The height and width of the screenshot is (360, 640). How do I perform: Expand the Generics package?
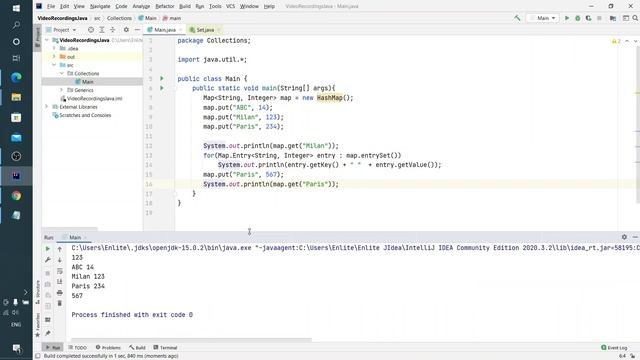[62, 90]
